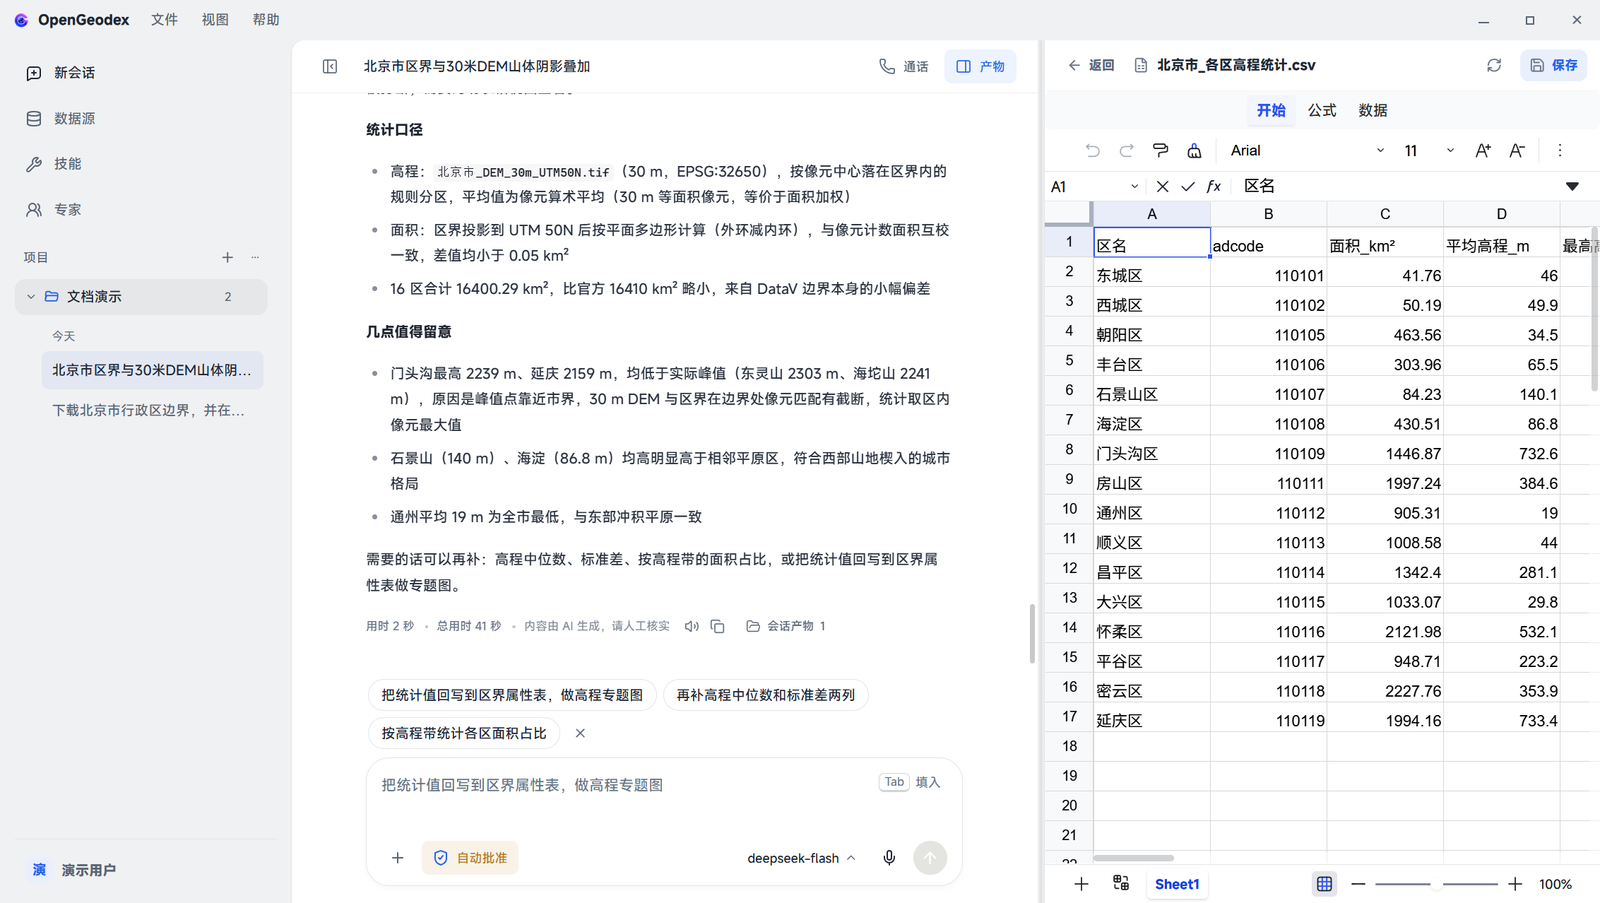Toggle the 产物 artifacts panel
Image resolution: width=1600 pixels, height=903 pixels.
(980, 66)
